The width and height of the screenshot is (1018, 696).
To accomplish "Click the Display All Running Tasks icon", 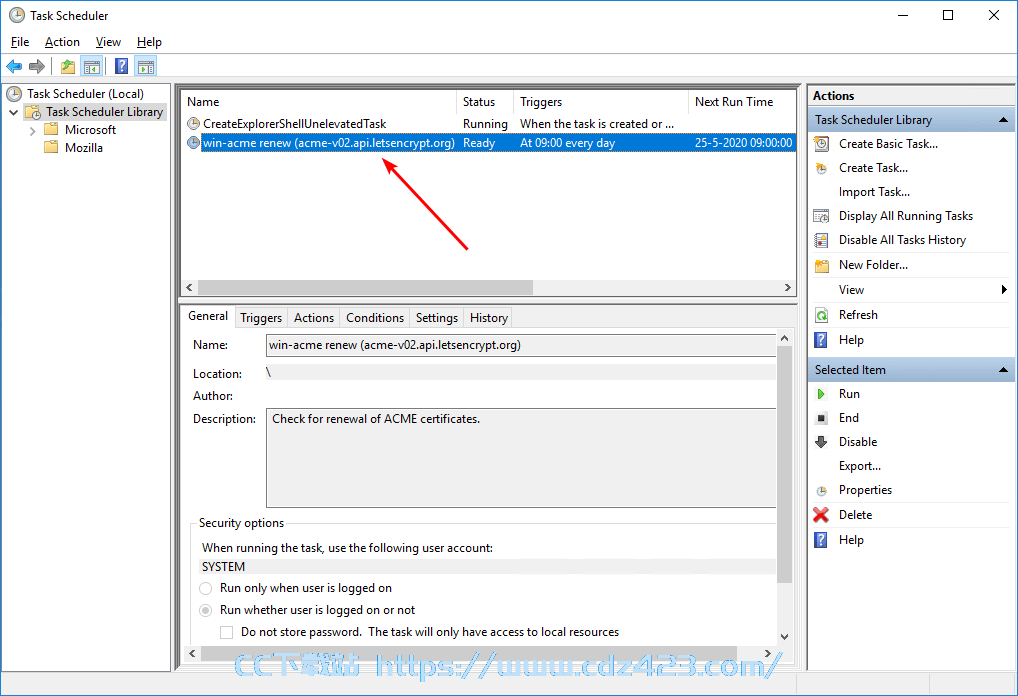I will click(821, 216).
